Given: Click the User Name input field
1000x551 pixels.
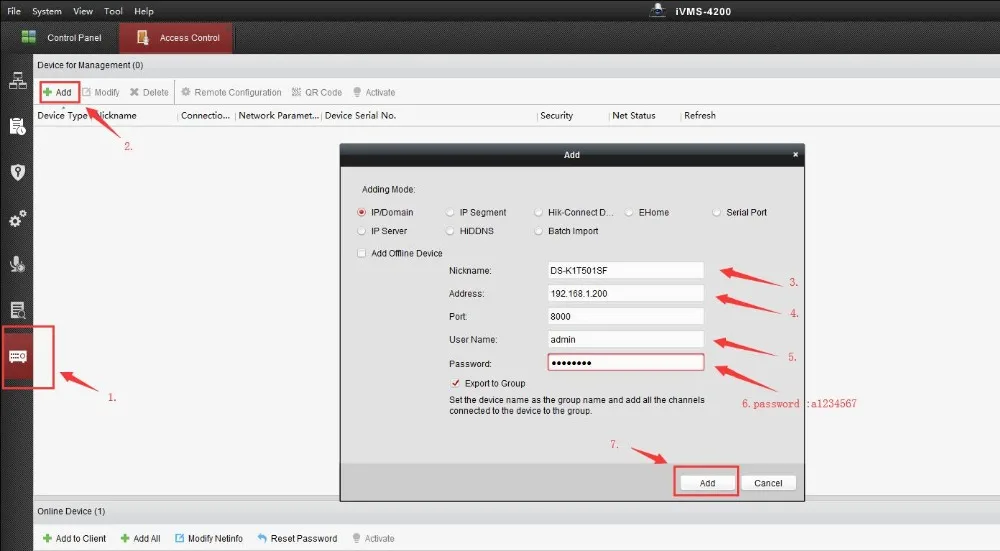Looking at the screenshot, I should pyautogui.click(x=625, y=339).
